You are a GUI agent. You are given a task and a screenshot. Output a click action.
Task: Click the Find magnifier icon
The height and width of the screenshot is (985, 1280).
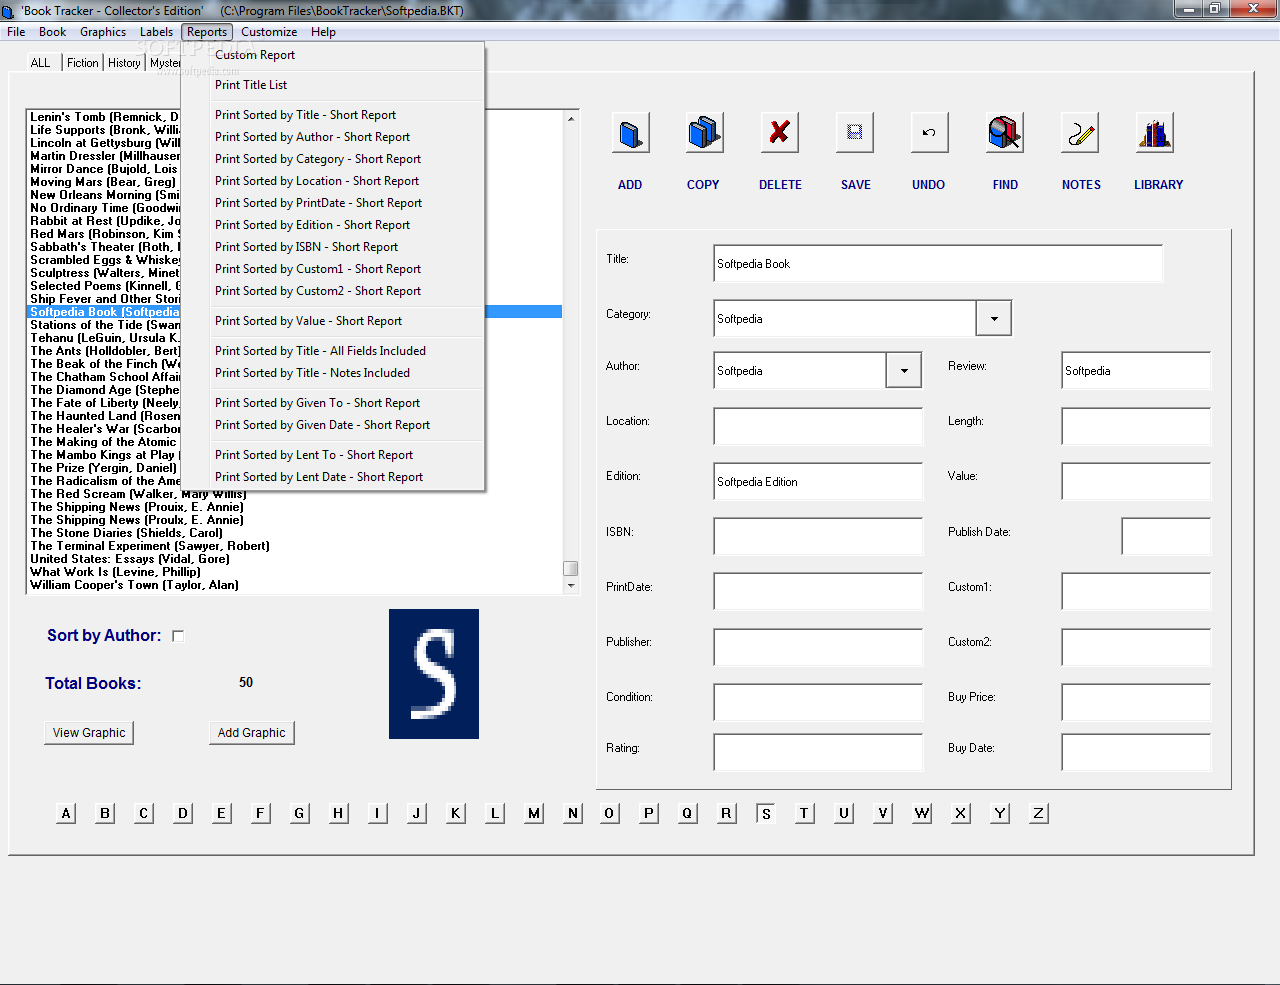(1005, 133)
